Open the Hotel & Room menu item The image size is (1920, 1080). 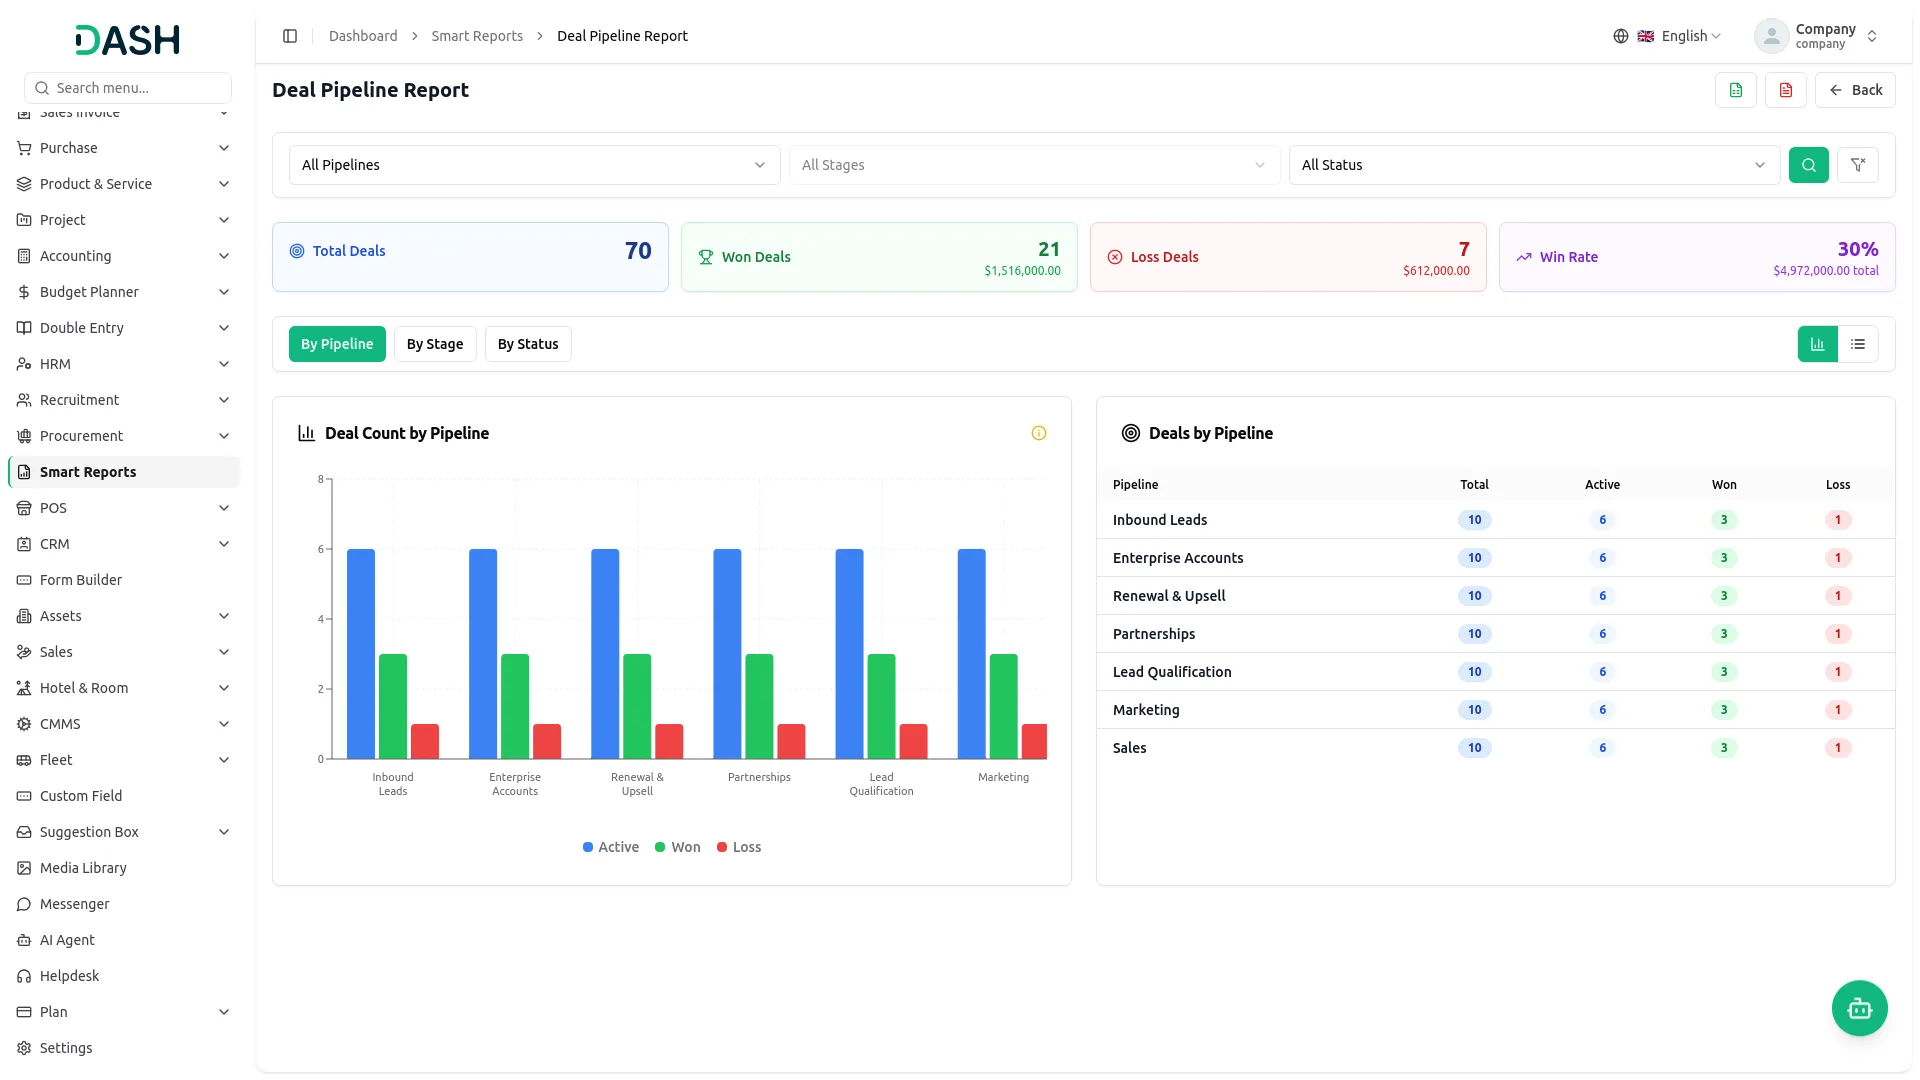[x=124, y=688]
